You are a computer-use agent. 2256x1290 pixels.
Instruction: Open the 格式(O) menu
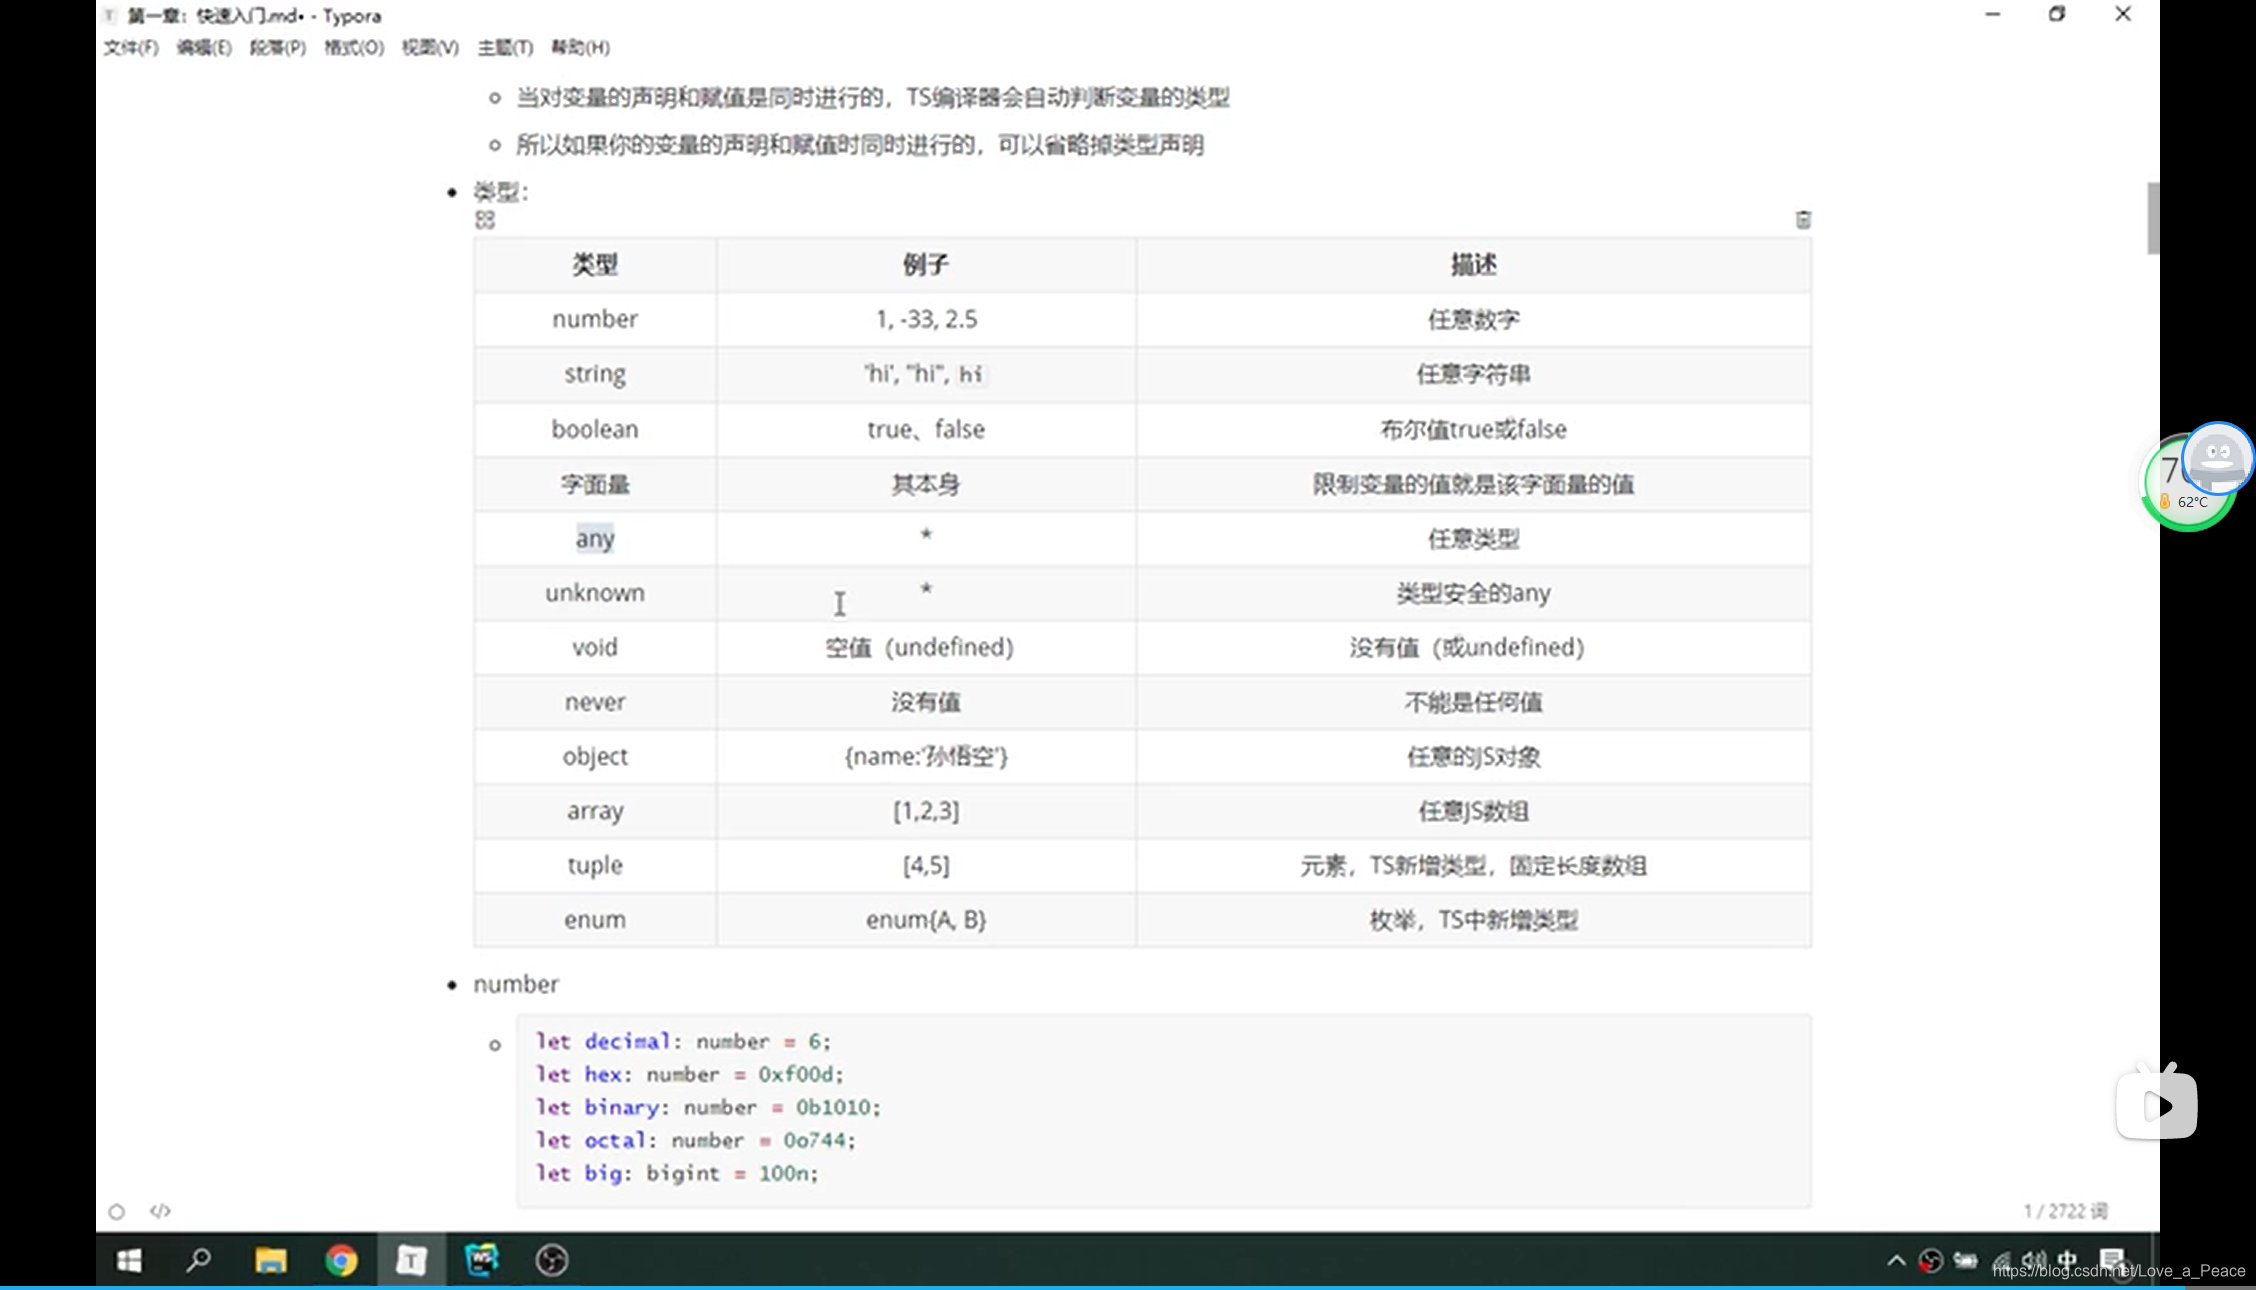pyautogui.click(x=354, y=47)
